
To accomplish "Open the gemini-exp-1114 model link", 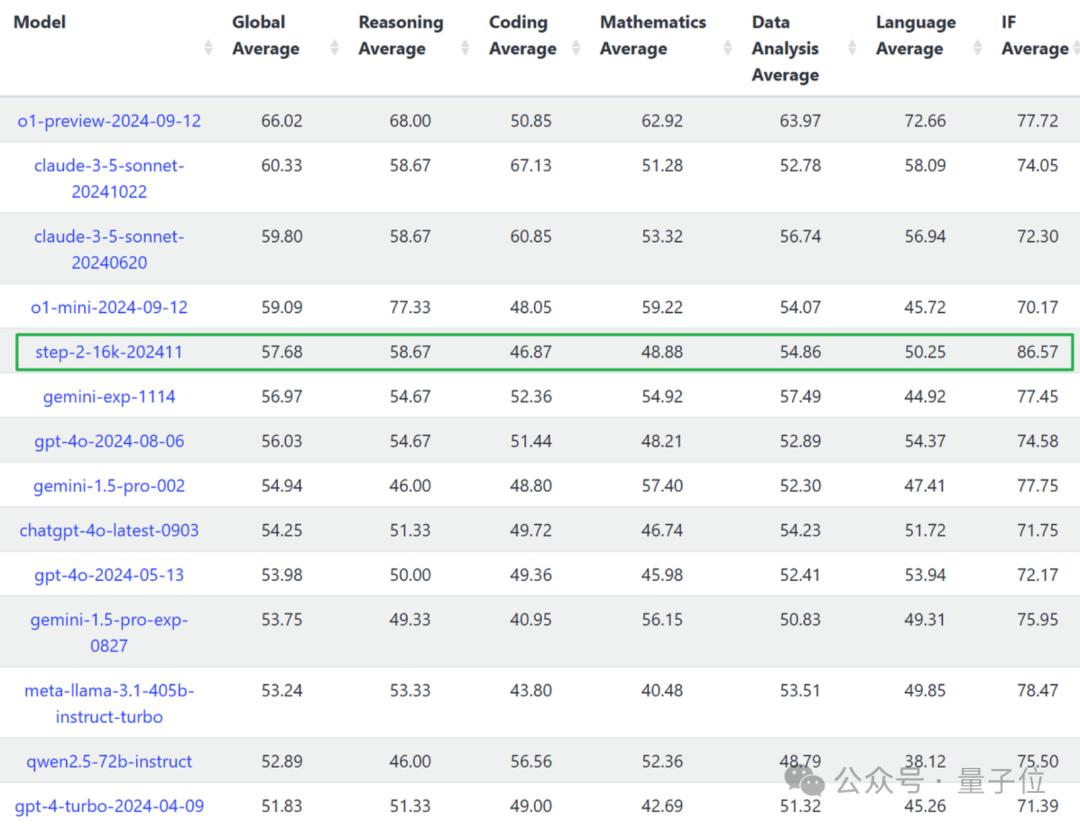I will tap(109, 397).
